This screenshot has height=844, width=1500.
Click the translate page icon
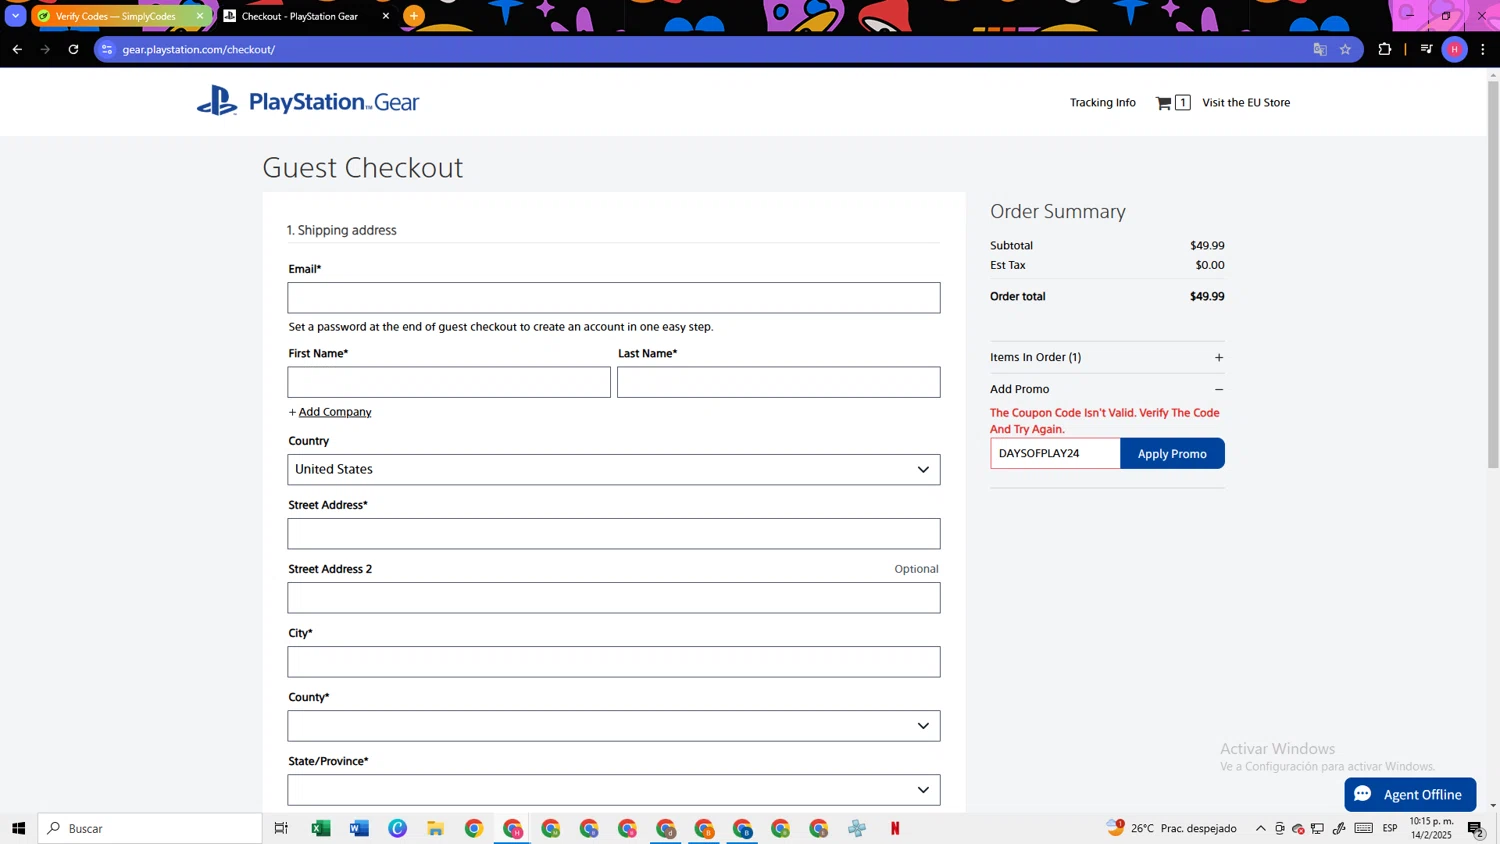point(1320,49)
